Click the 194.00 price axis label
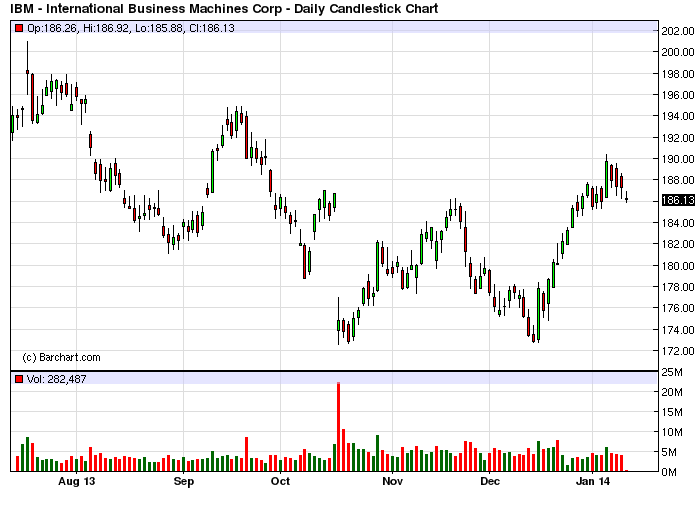700x512 pixels. pyautogui.click(x=678, y=116)
